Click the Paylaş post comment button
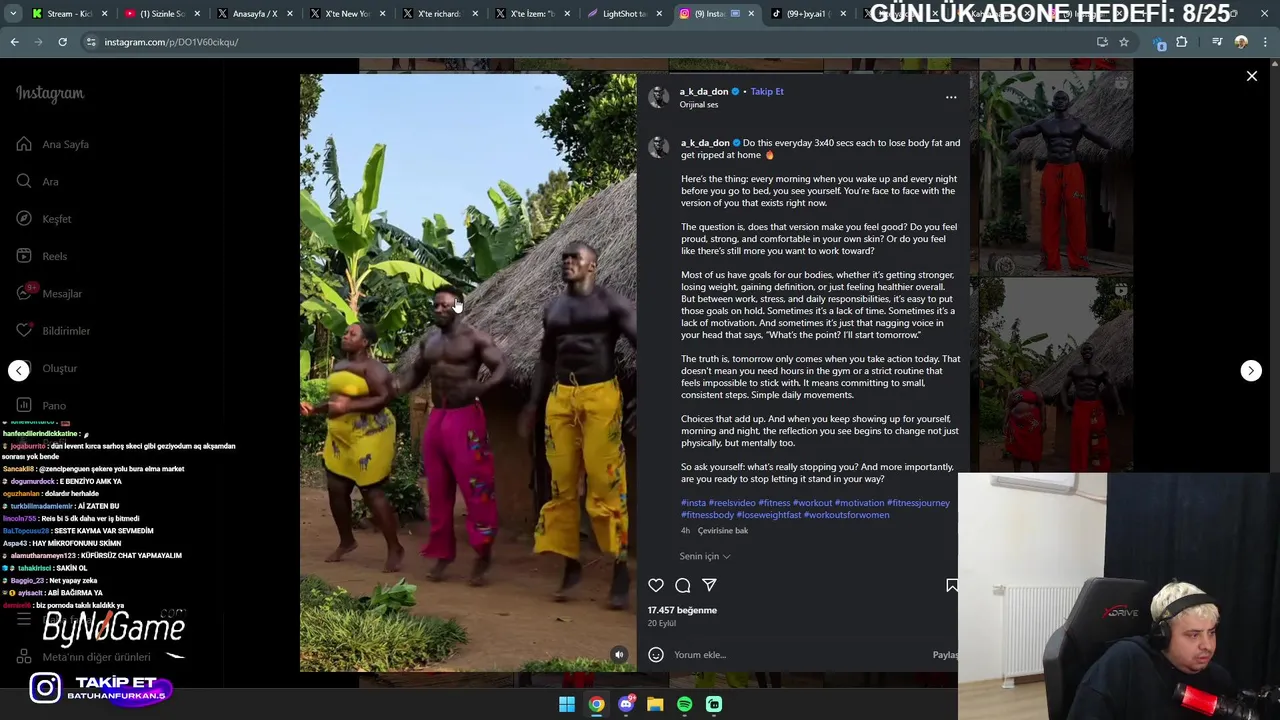 coord(945,655)
